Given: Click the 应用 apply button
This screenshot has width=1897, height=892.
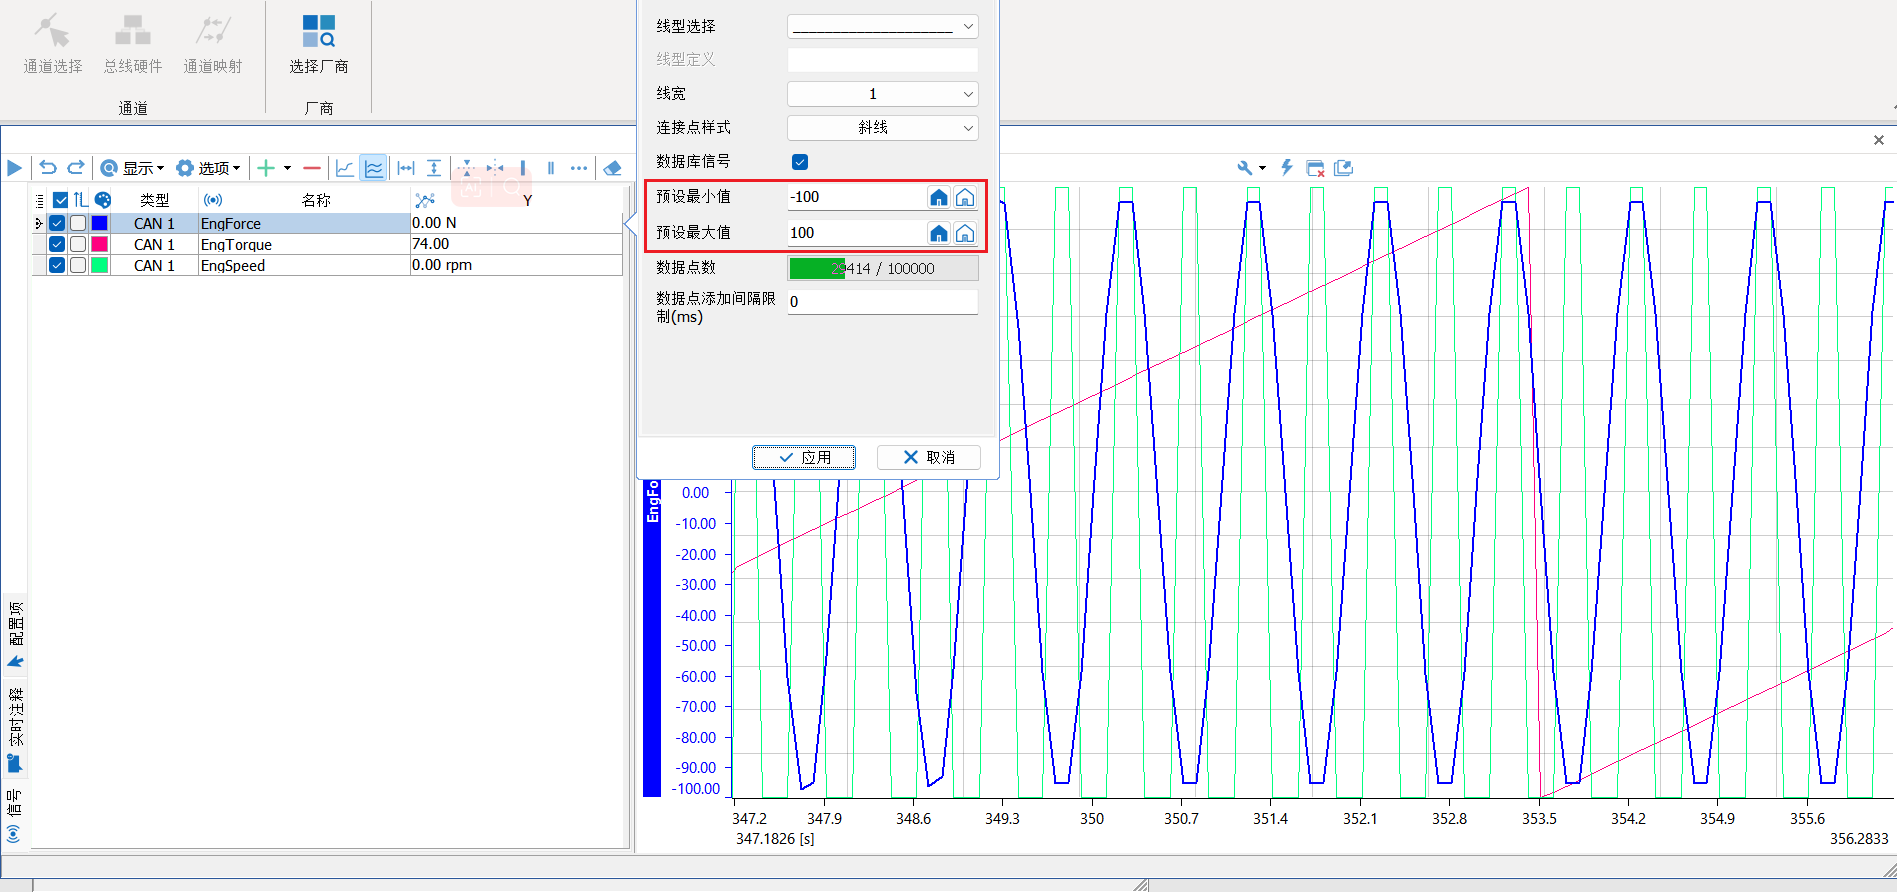Looking at the screenshot, I should coord(804,457).
